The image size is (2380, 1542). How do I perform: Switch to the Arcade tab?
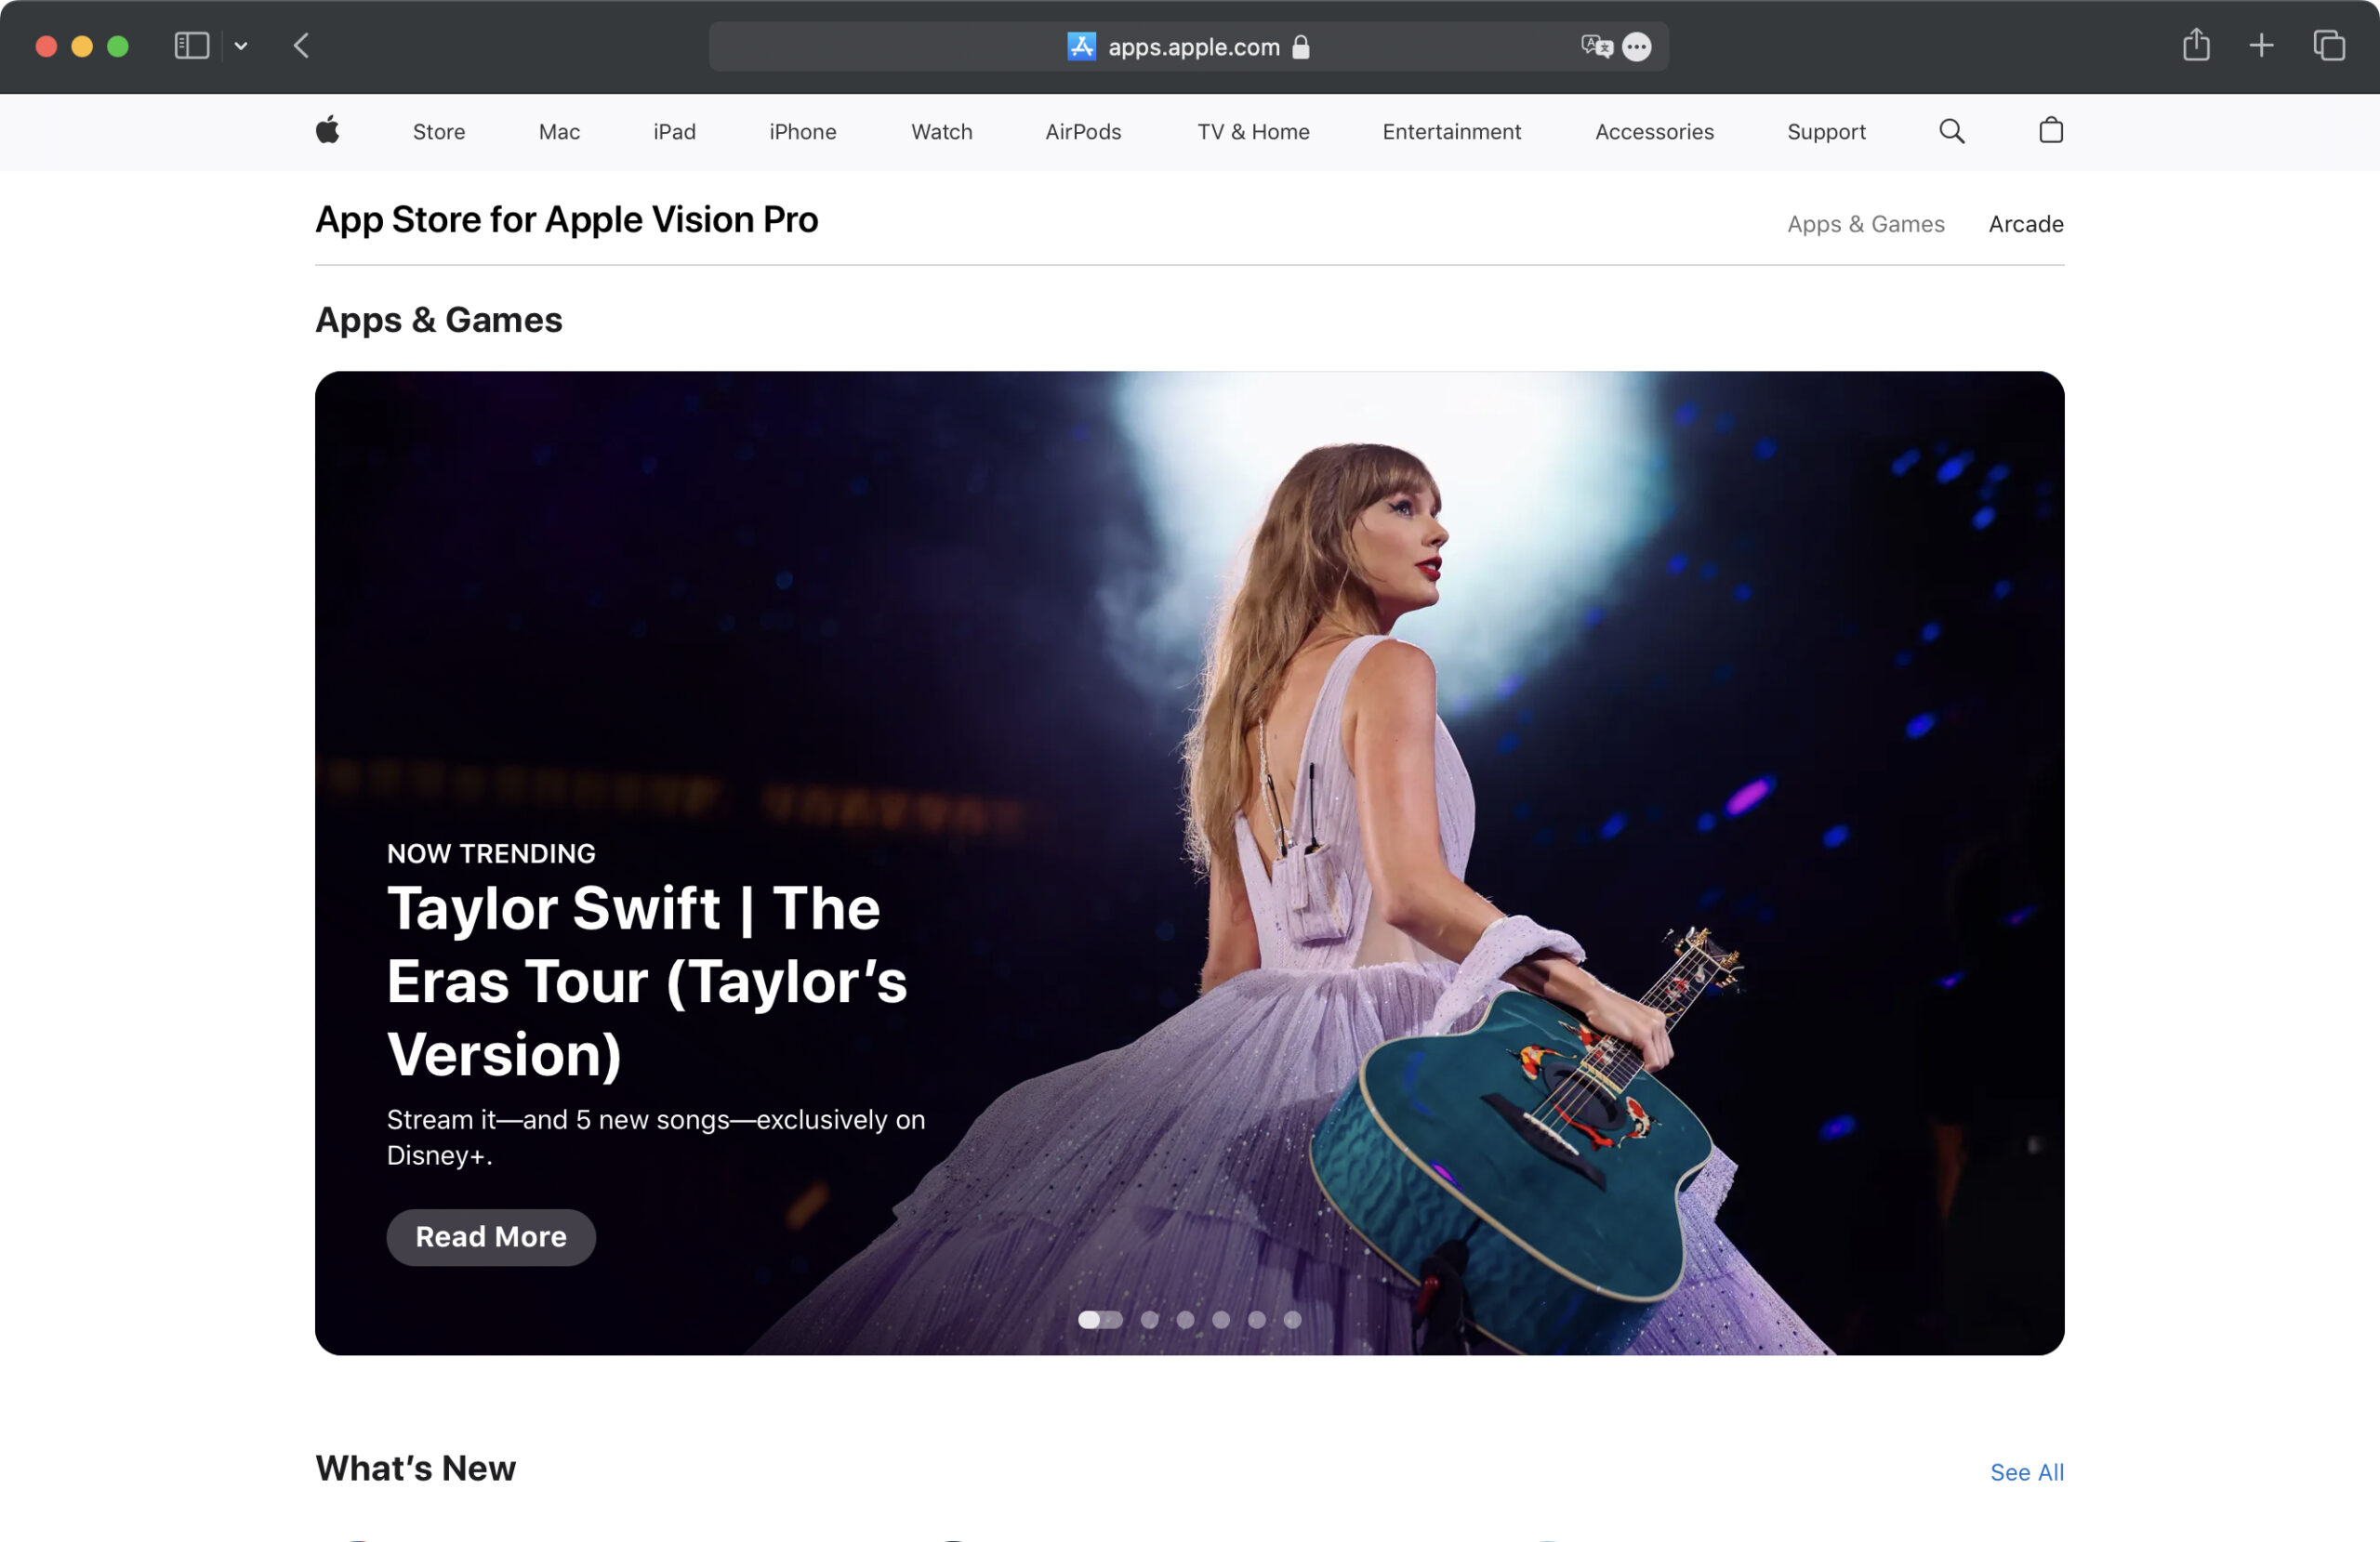(2025, 224)
